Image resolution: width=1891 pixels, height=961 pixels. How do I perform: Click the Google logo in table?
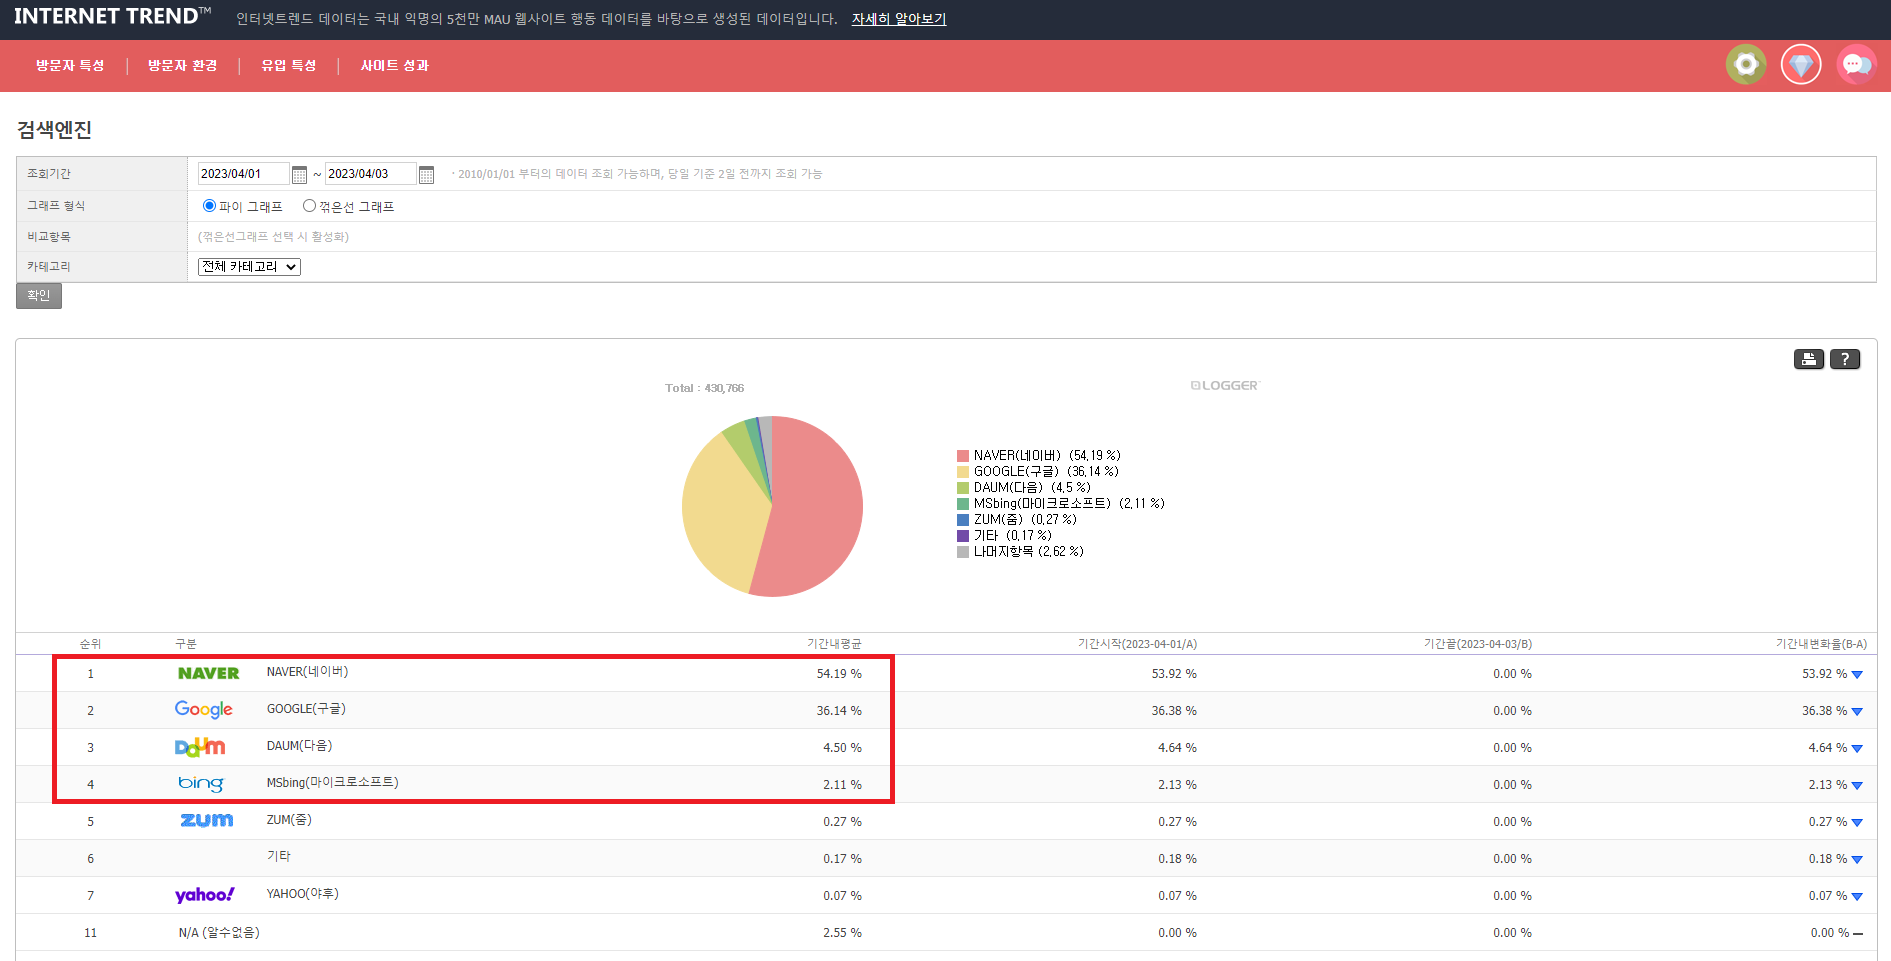pos(204,710)
